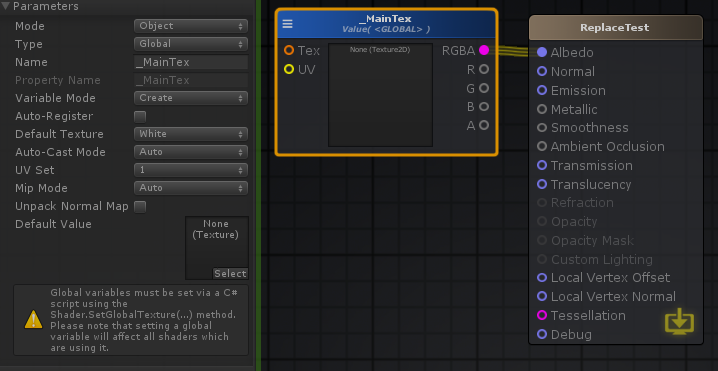718x371 pixels.
Task: Click the Tex input port on _MainTex node
Action: (289, 50)
